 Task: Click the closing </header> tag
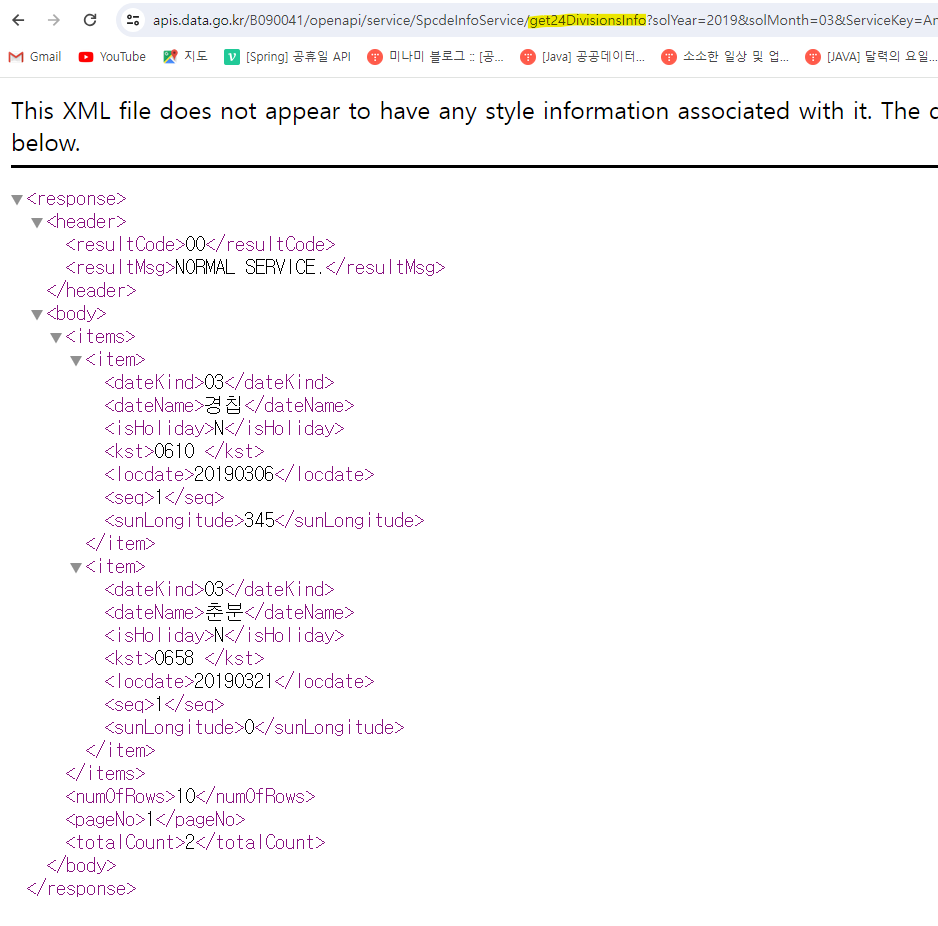click(92, 291)
